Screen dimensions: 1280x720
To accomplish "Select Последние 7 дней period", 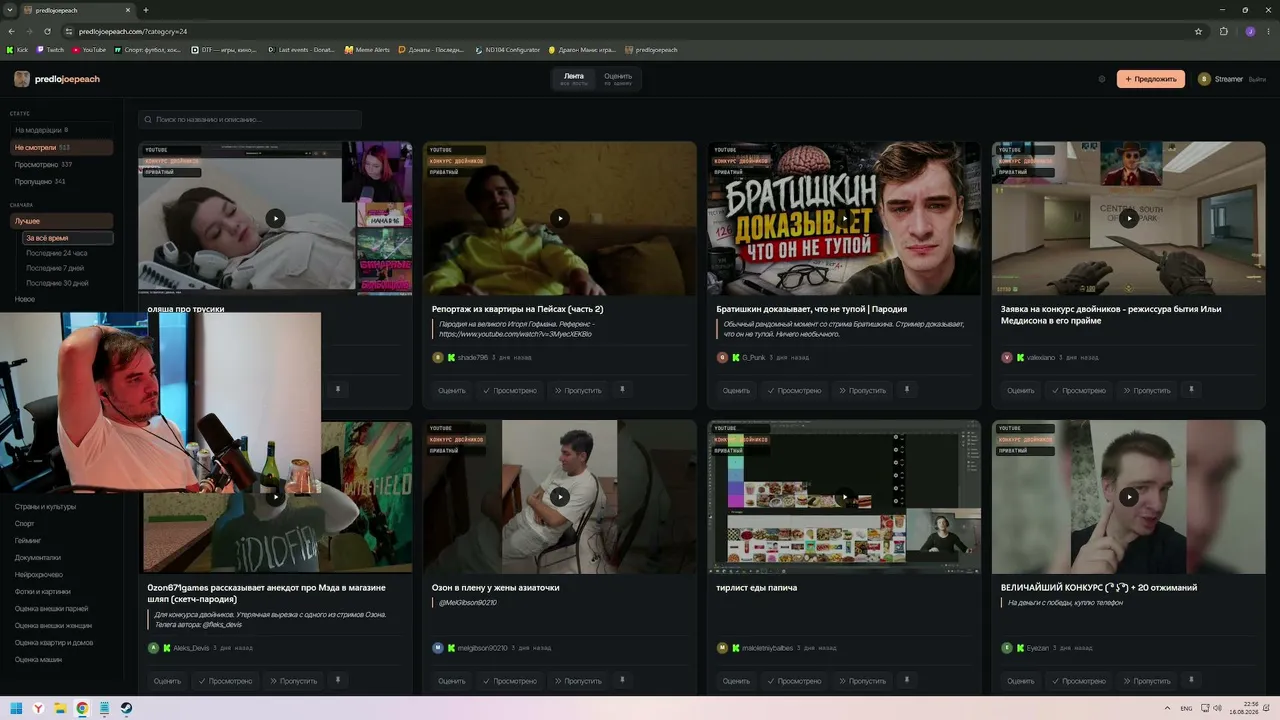I will click(x=55, y=268).
